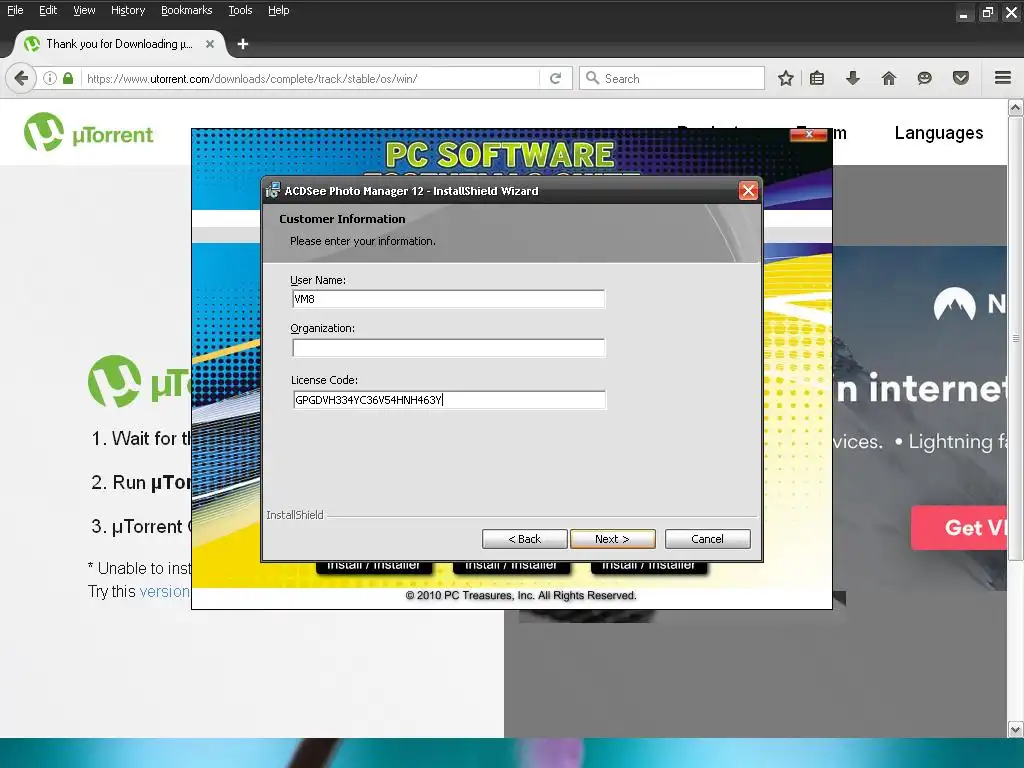Click the page vertical scrollbar thumb
Screen dimensions: 1024x768
pyautogui.click(x=1016, y=338)
